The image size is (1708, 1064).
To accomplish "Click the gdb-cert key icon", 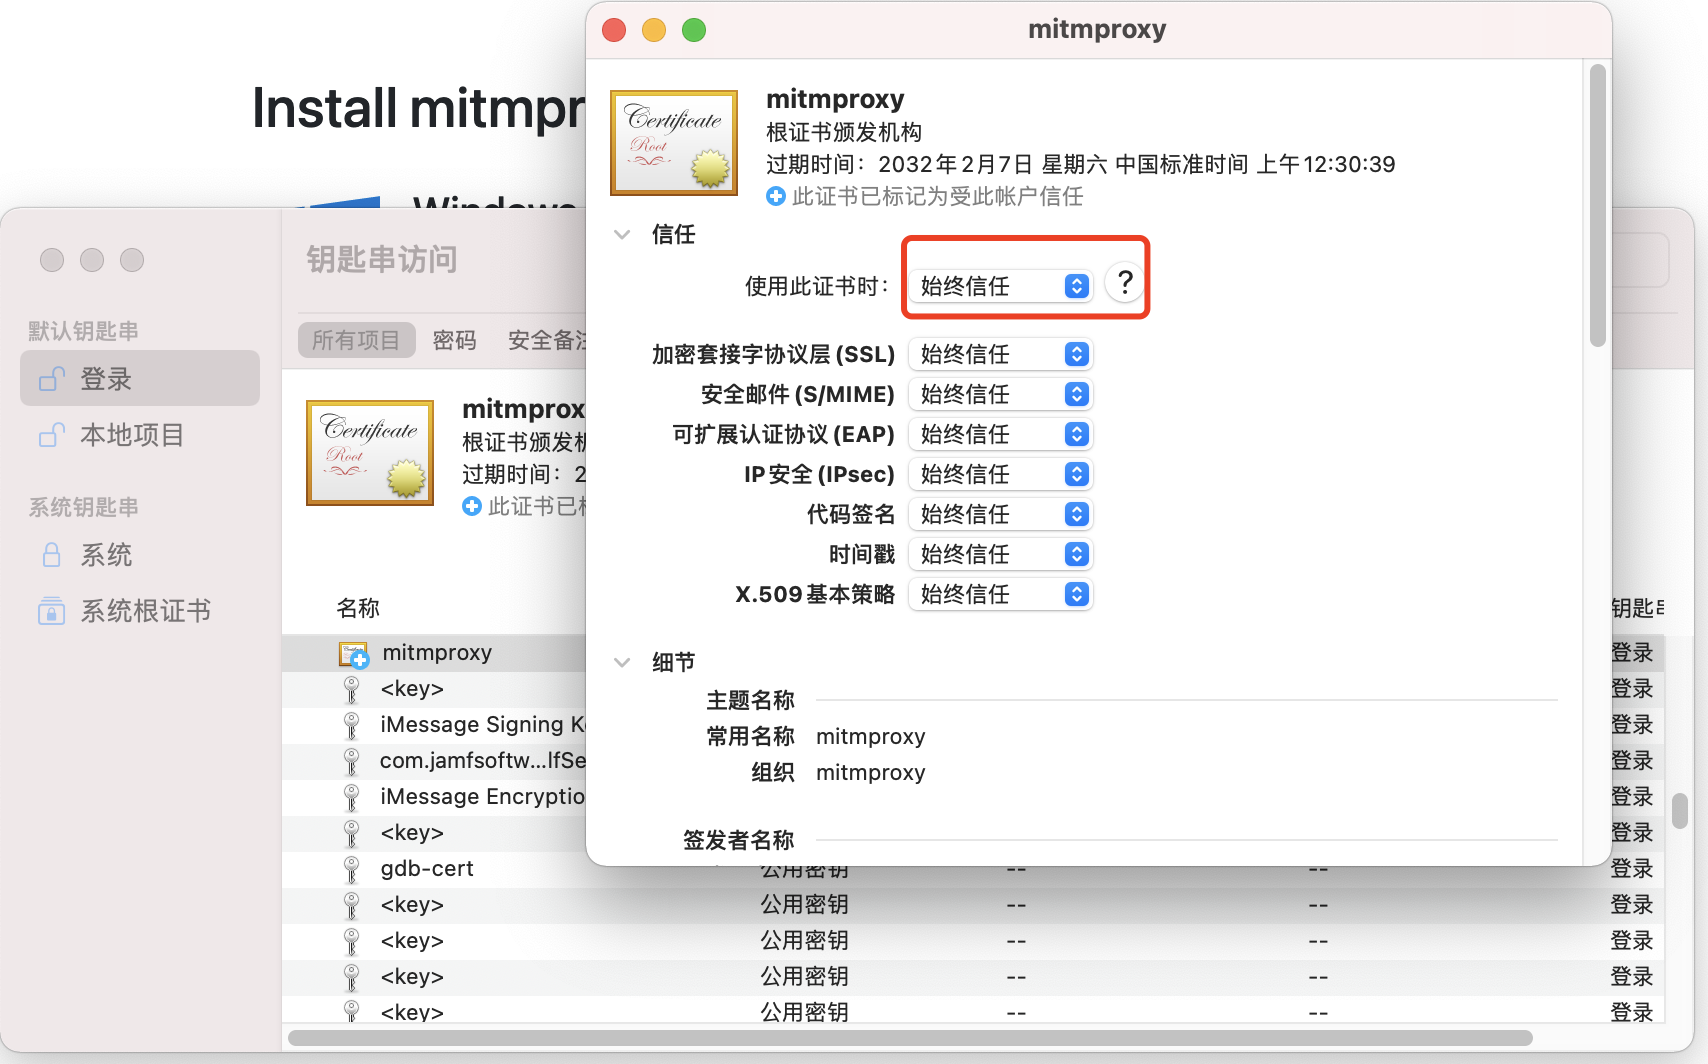I will 352,869.
